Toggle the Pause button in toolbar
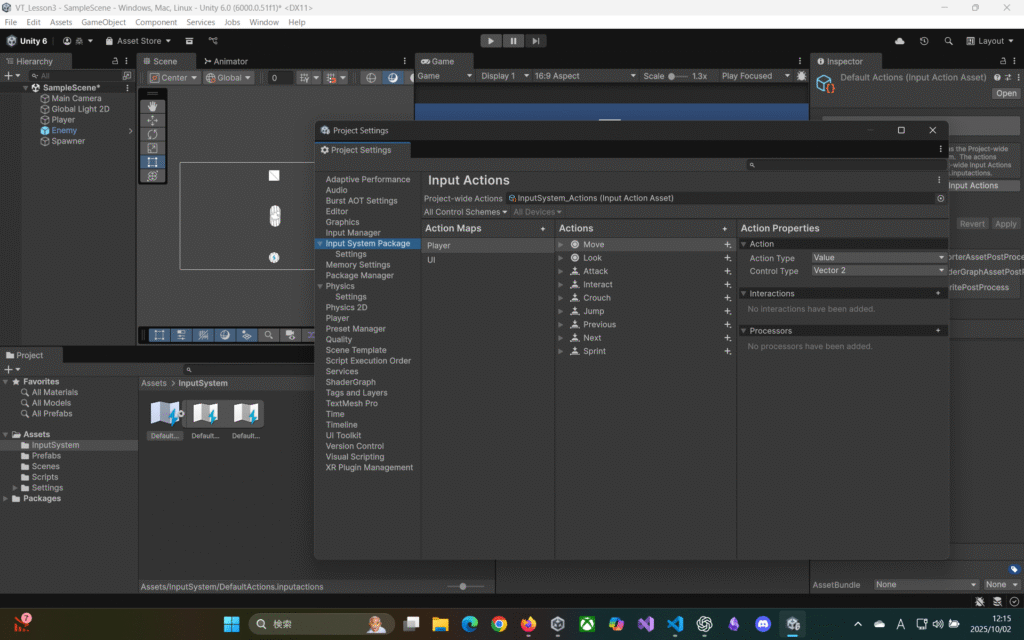 coord(514,41)
